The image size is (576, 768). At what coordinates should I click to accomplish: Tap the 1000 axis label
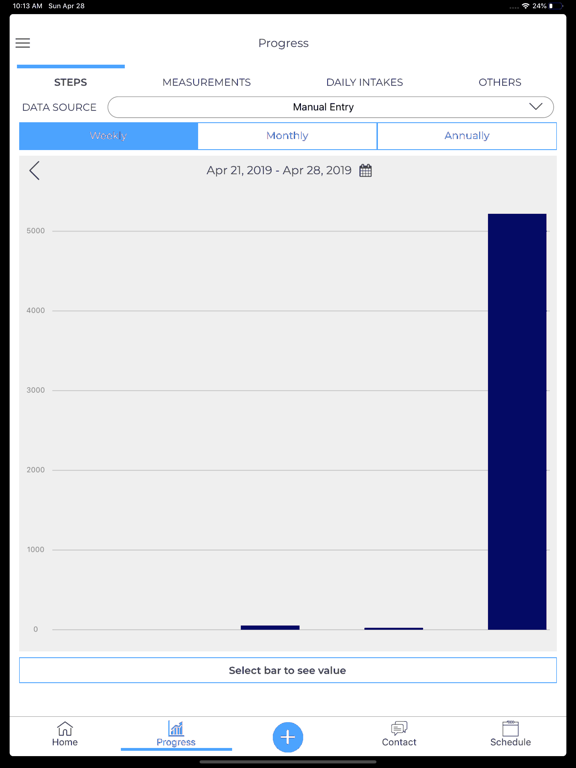pos(36,550)
